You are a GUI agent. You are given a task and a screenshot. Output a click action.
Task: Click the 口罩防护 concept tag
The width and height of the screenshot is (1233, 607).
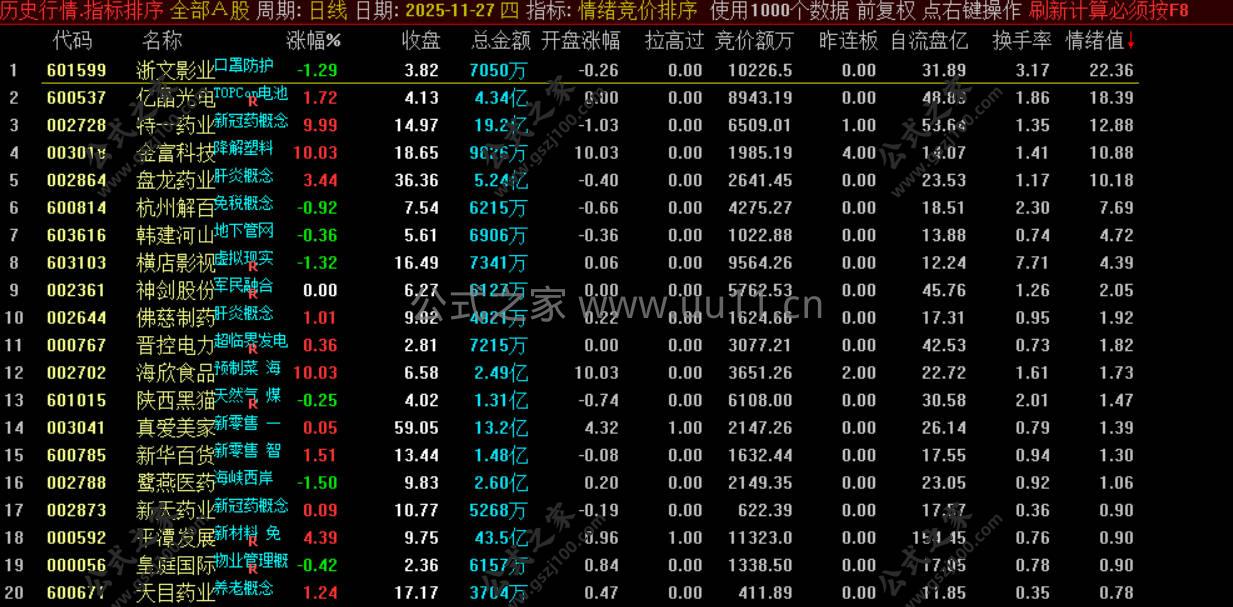tap(243, 66)
